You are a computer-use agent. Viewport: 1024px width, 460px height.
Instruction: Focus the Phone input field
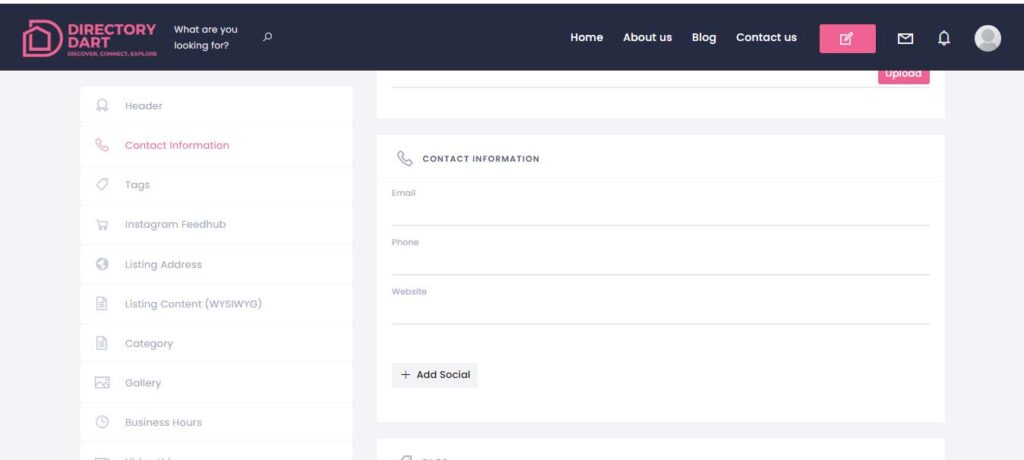point(660,261)
